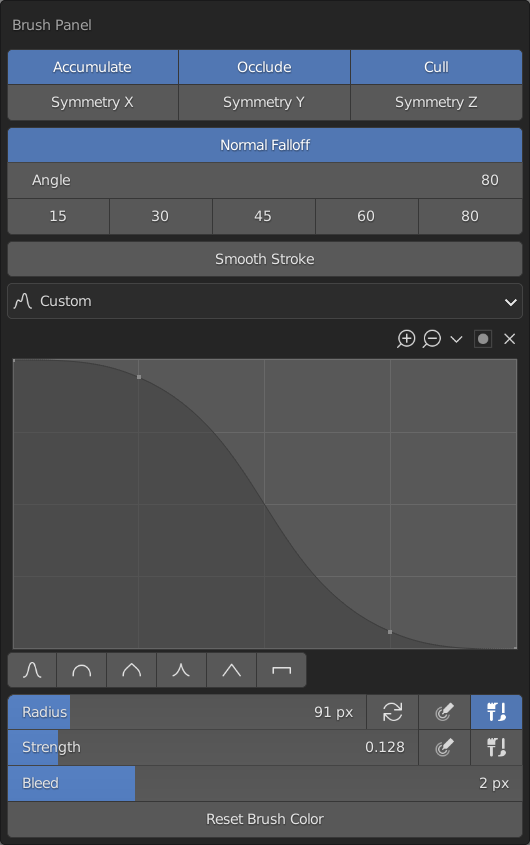
Task: Open the Custom falloff curve dropdown
Action: (265, 301)
